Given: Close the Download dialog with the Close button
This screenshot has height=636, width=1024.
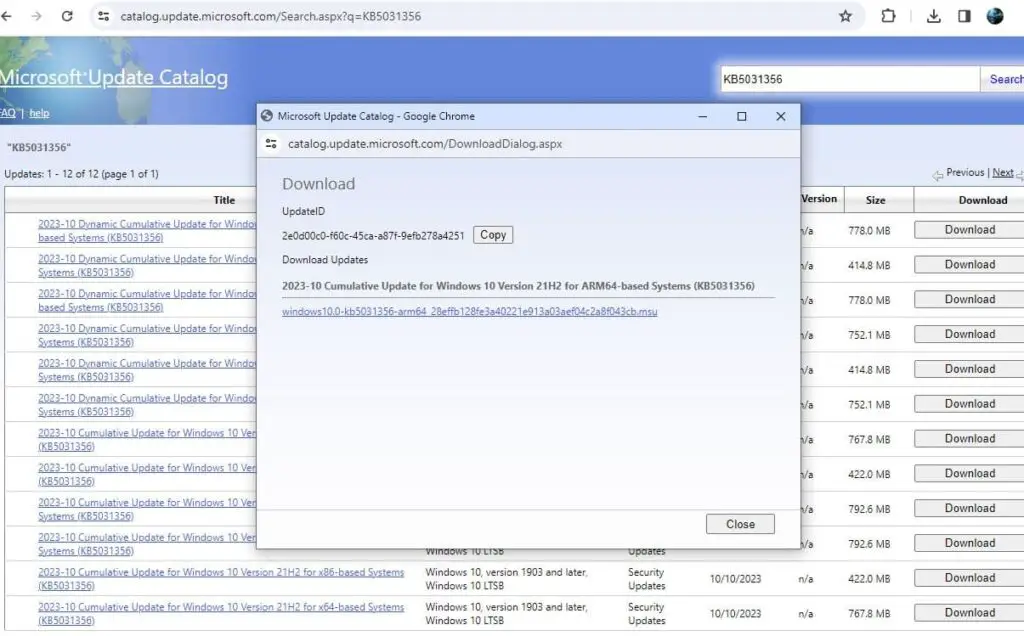Looking at the screenshot, I should [x=739, y=523].
